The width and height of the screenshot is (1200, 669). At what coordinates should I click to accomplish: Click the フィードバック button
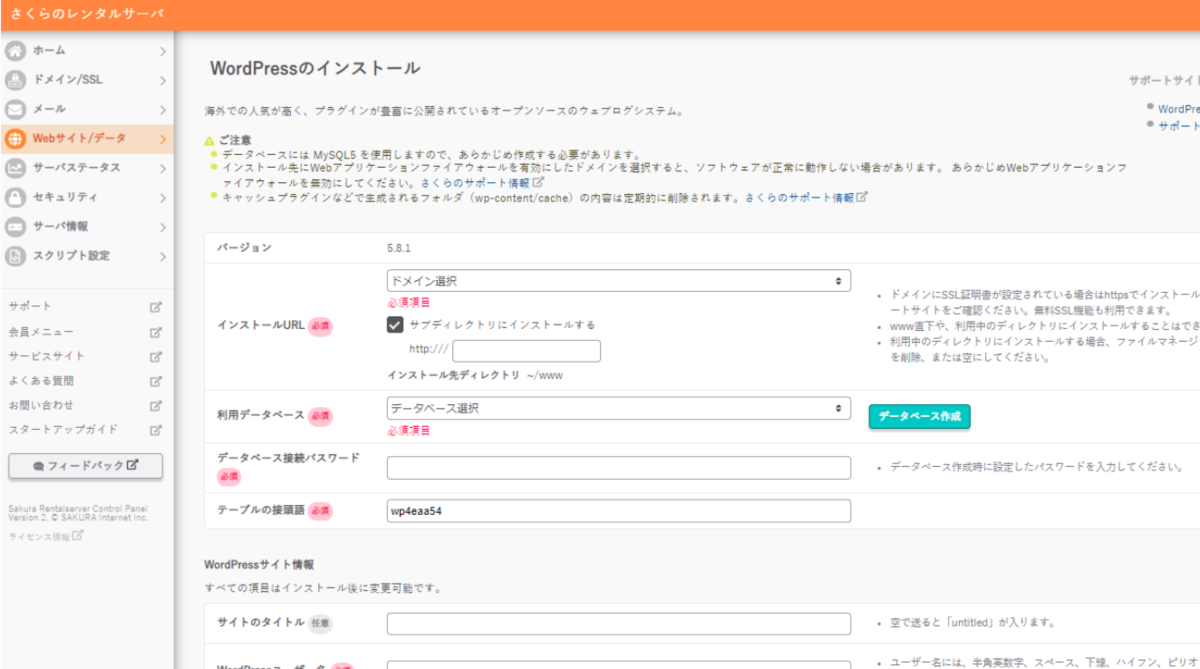[85, 466]
